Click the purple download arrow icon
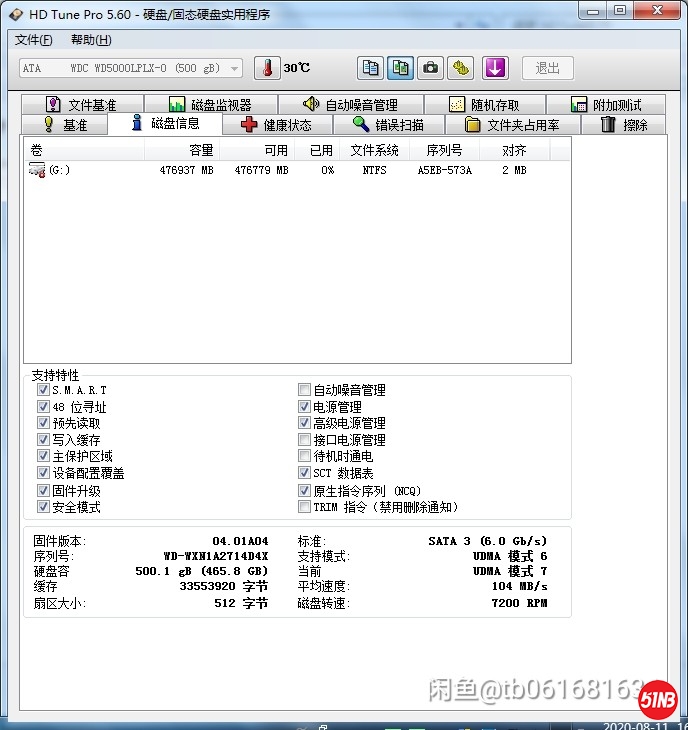Screen dimensions: 688x730 [495, 68]
